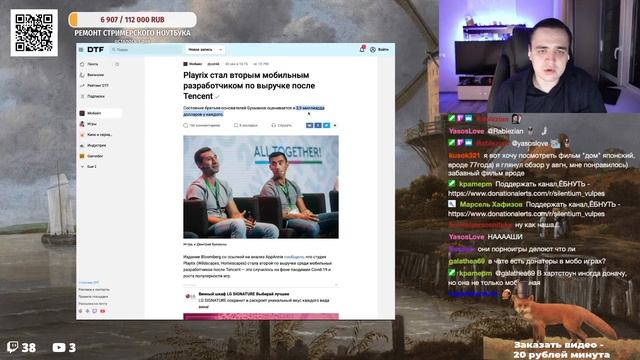This screenshot has height=360, width=640.
Task: Open the donationalerts link in крamepm's message
Action: [527, 193]
